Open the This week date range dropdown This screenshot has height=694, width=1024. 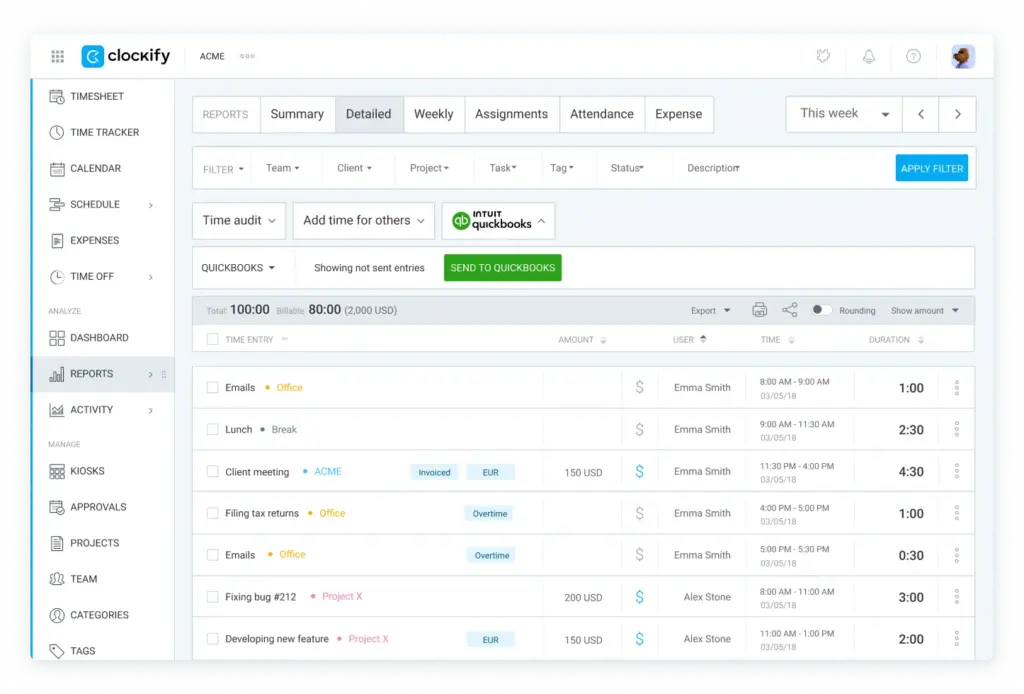click(x=844, y=114)
